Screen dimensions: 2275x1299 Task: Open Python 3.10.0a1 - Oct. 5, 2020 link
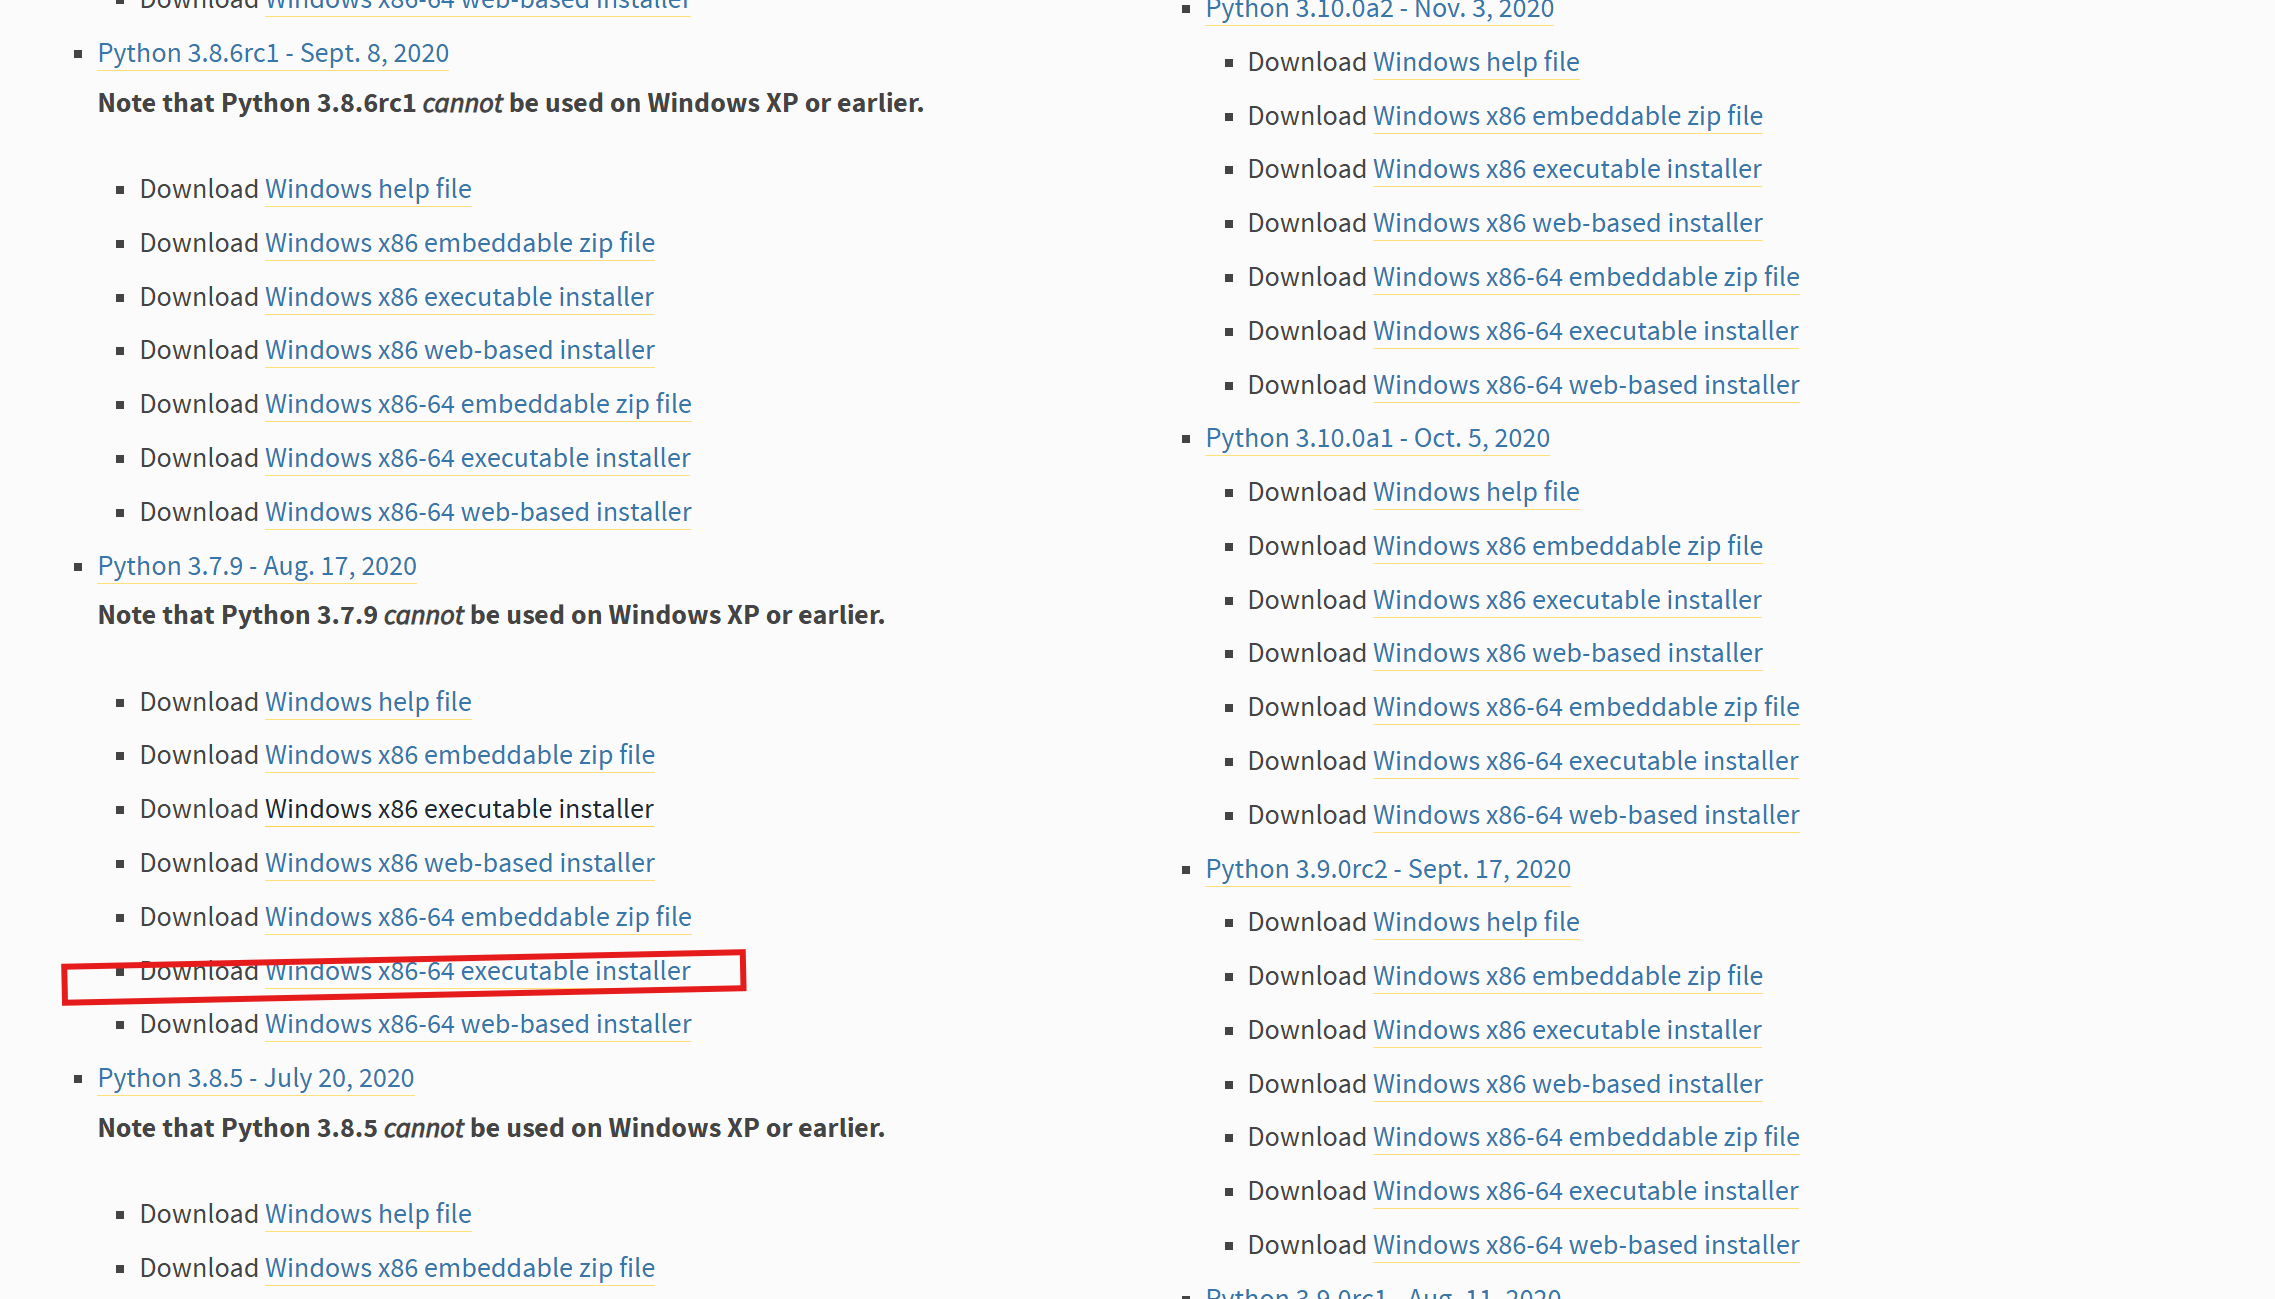tap(1377, 438)
